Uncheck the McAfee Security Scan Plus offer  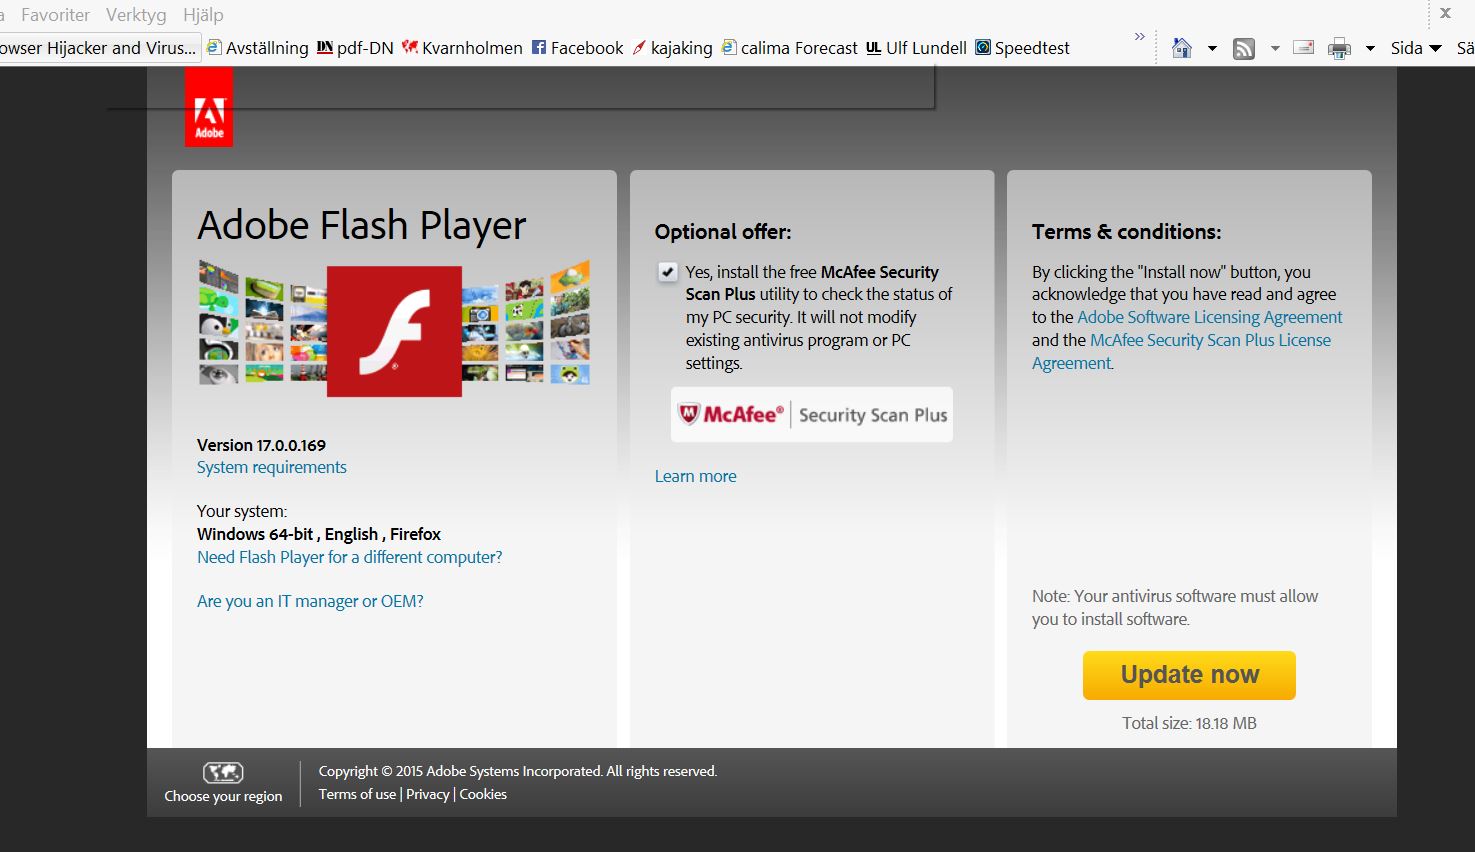click(667, 271)
